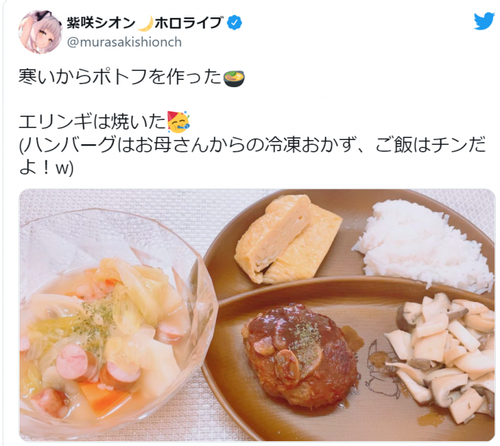This screenshot has height=446, width=500.
Task: Click the hamburger steak in the photo
Action: (299, 354)
